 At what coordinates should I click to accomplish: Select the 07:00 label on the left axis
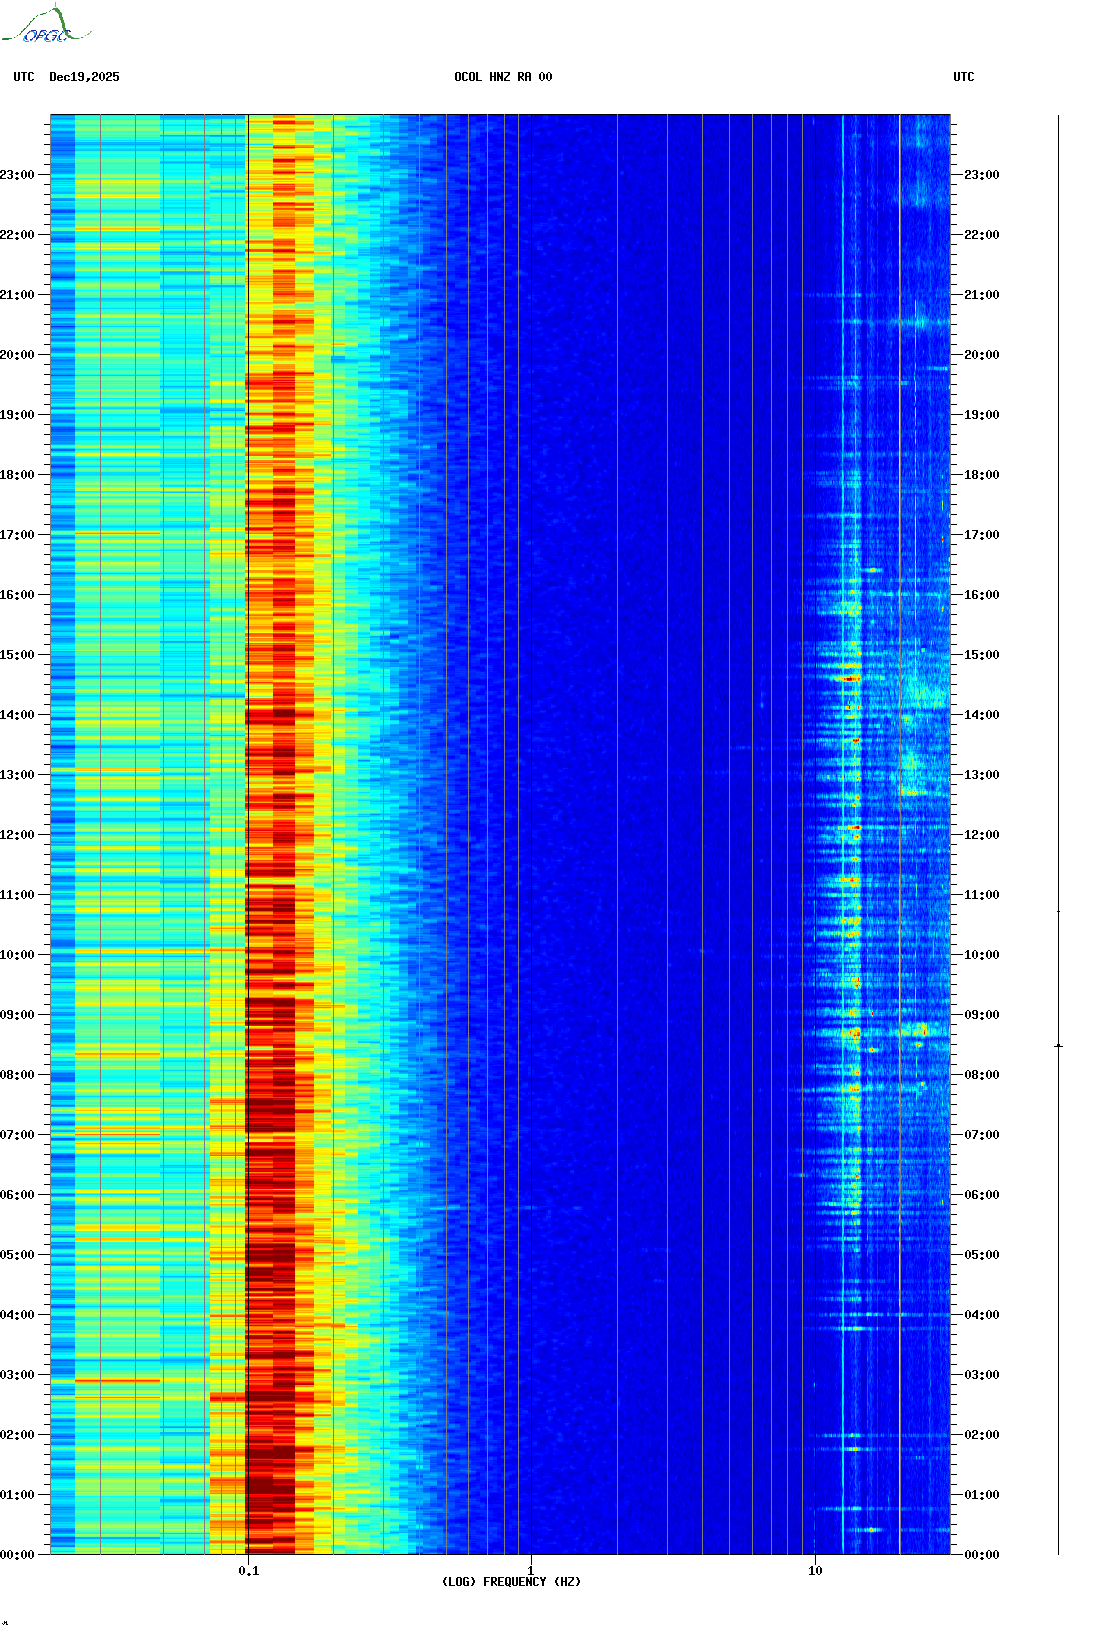(17, 1135)
